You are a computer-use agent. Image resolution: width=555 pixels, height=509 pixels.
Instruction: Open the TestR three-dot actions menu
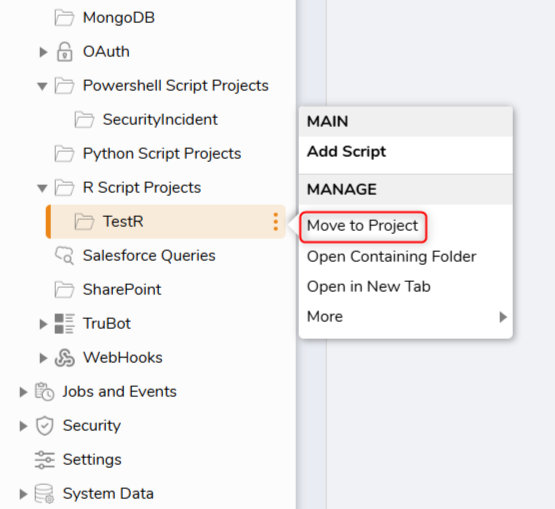coord(275,222)
